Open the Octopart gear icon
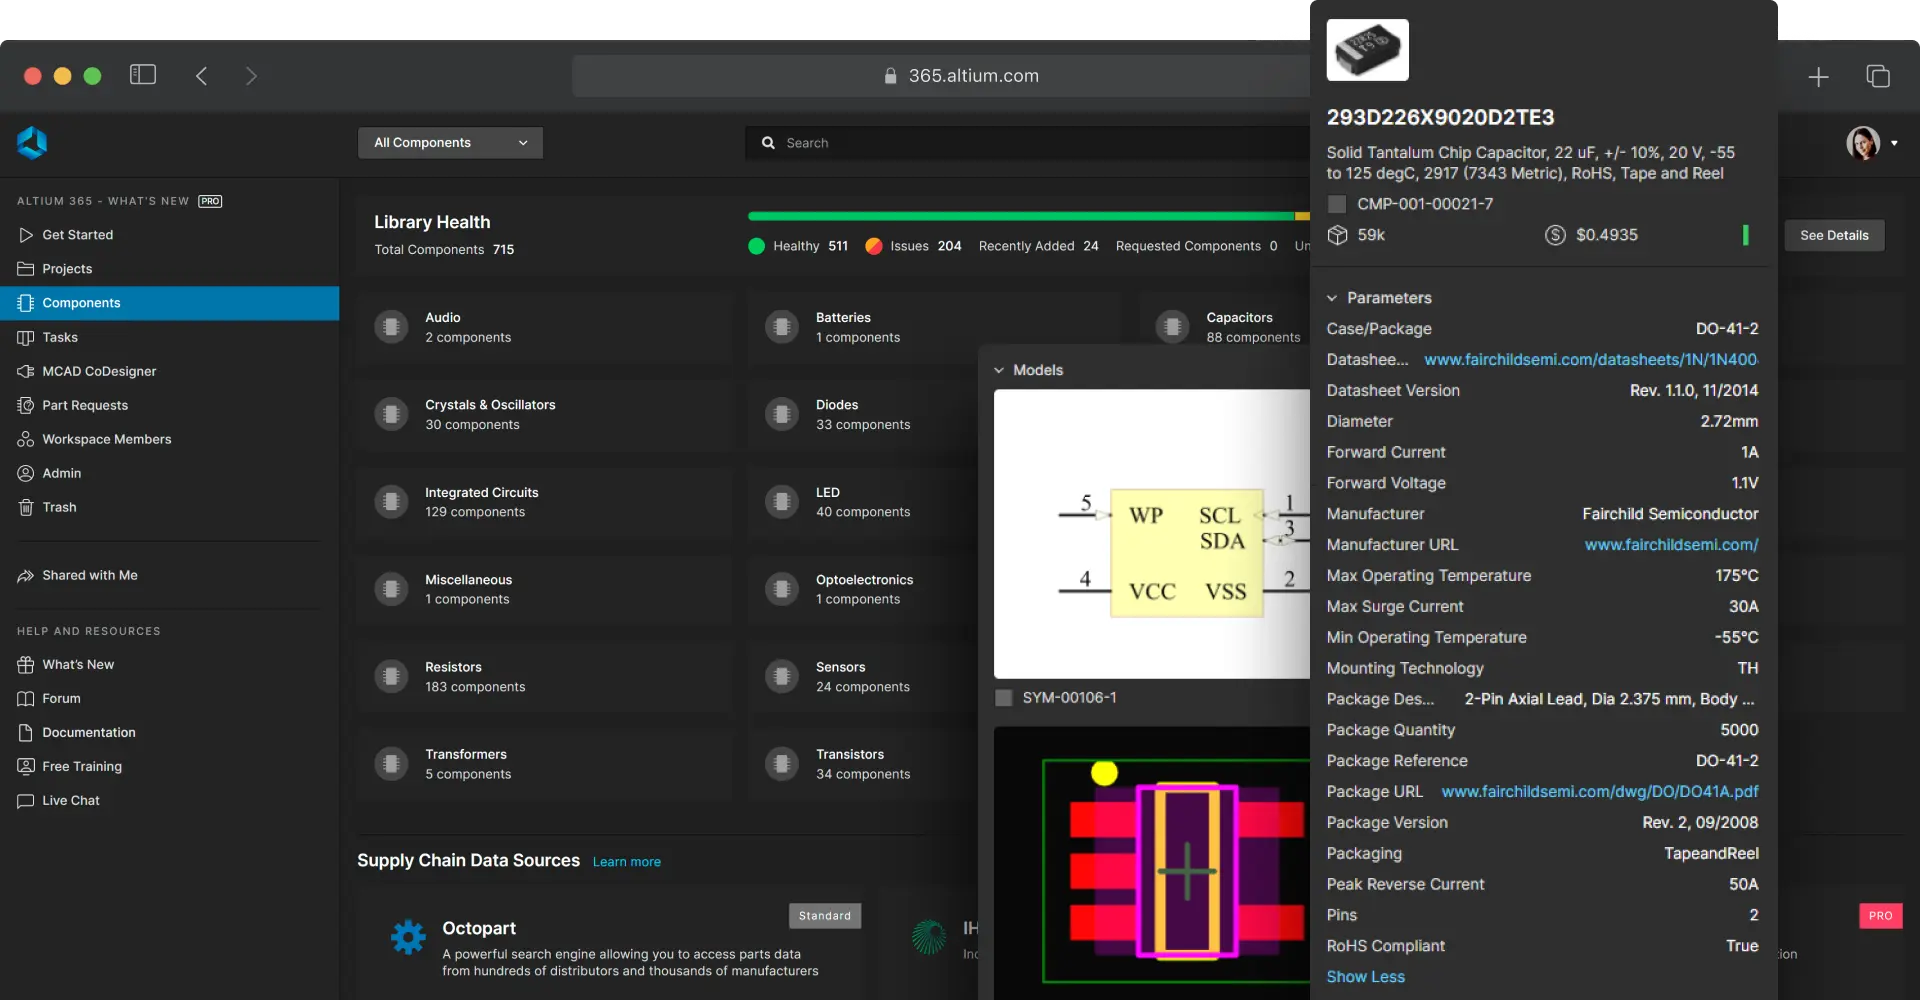Screen dimensions: 1920x1000 (x=408, y=937)
